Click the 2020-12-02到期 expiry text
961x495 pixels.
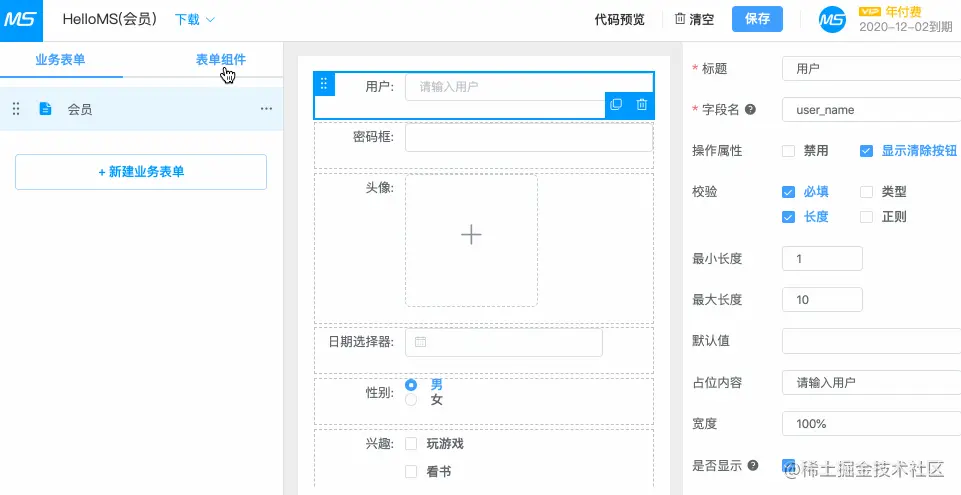pyautogui.click(x=906, y=27)
